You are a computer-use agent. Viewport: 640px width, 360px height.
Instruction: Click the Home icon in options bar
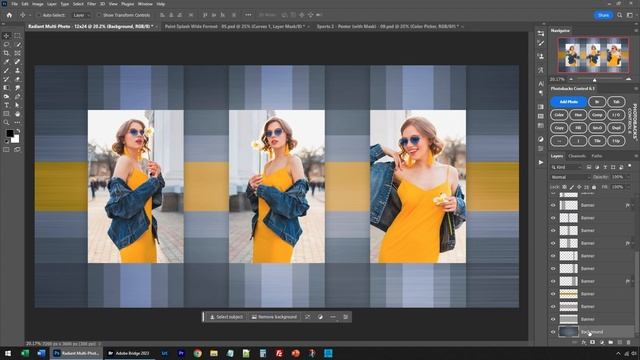point(9,15)
